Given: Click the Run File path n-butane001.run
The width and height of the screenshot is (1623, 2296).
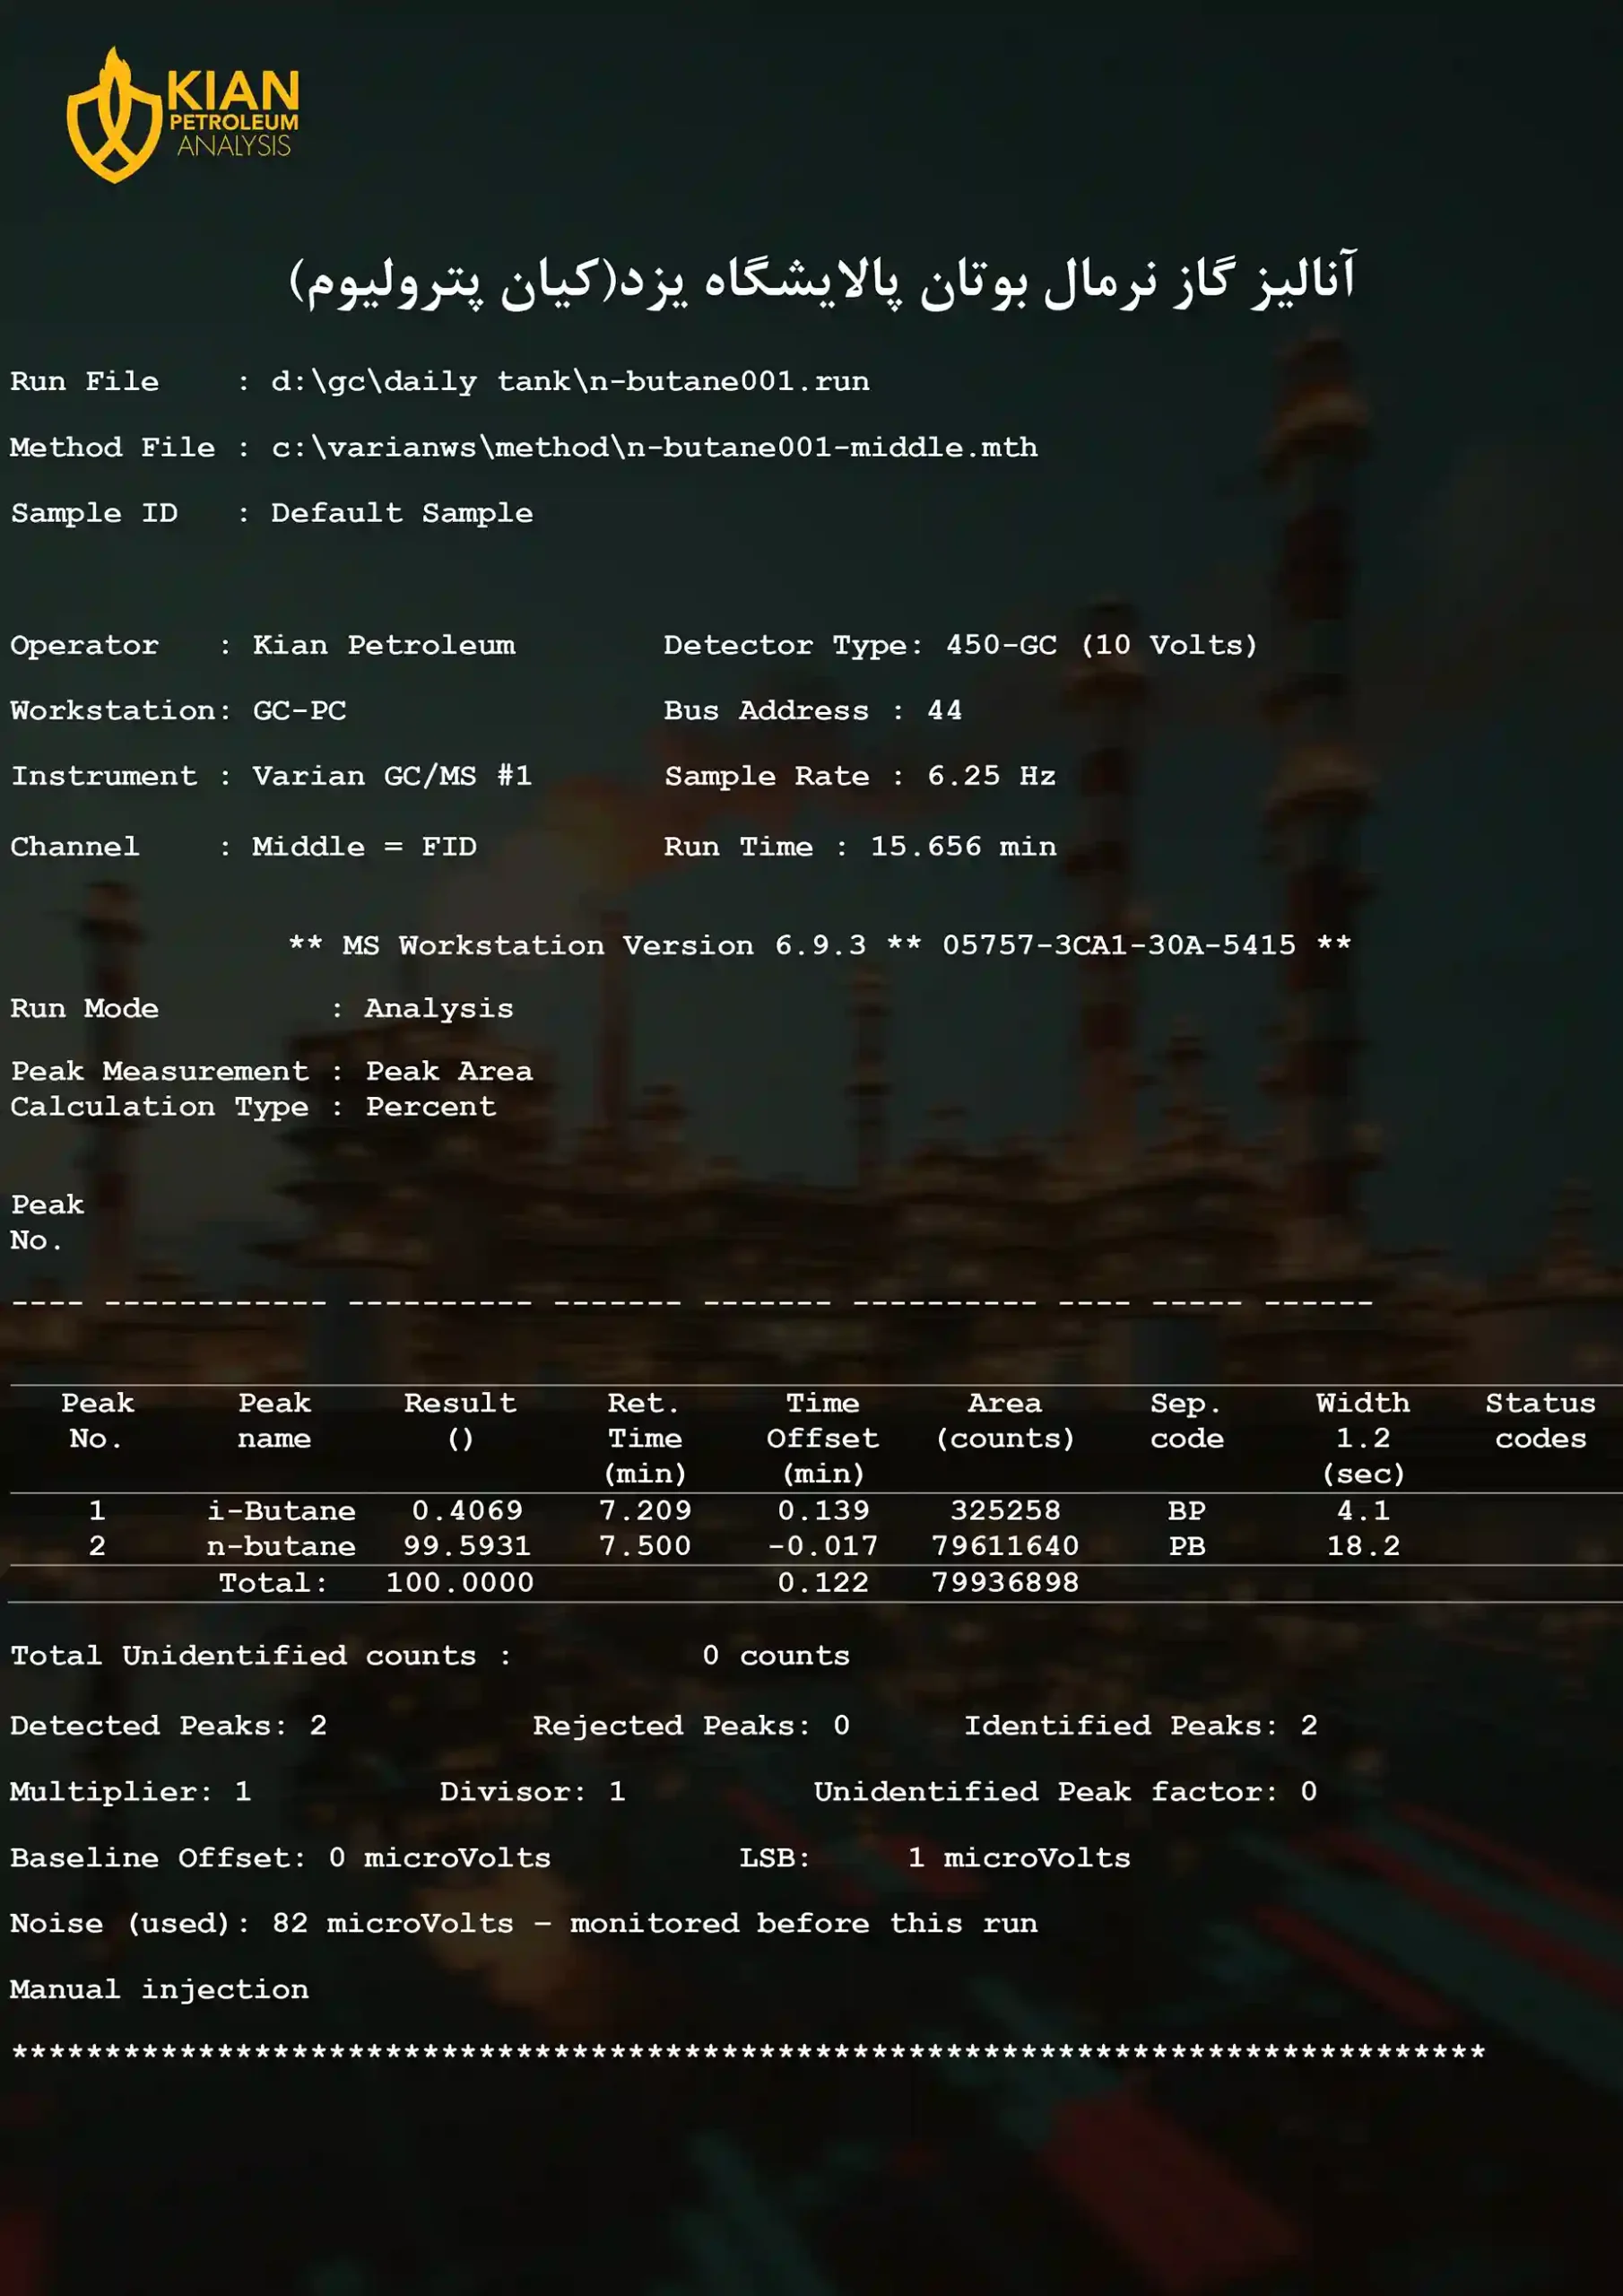Looking at the screenshot, I should (x=569, y=381).
